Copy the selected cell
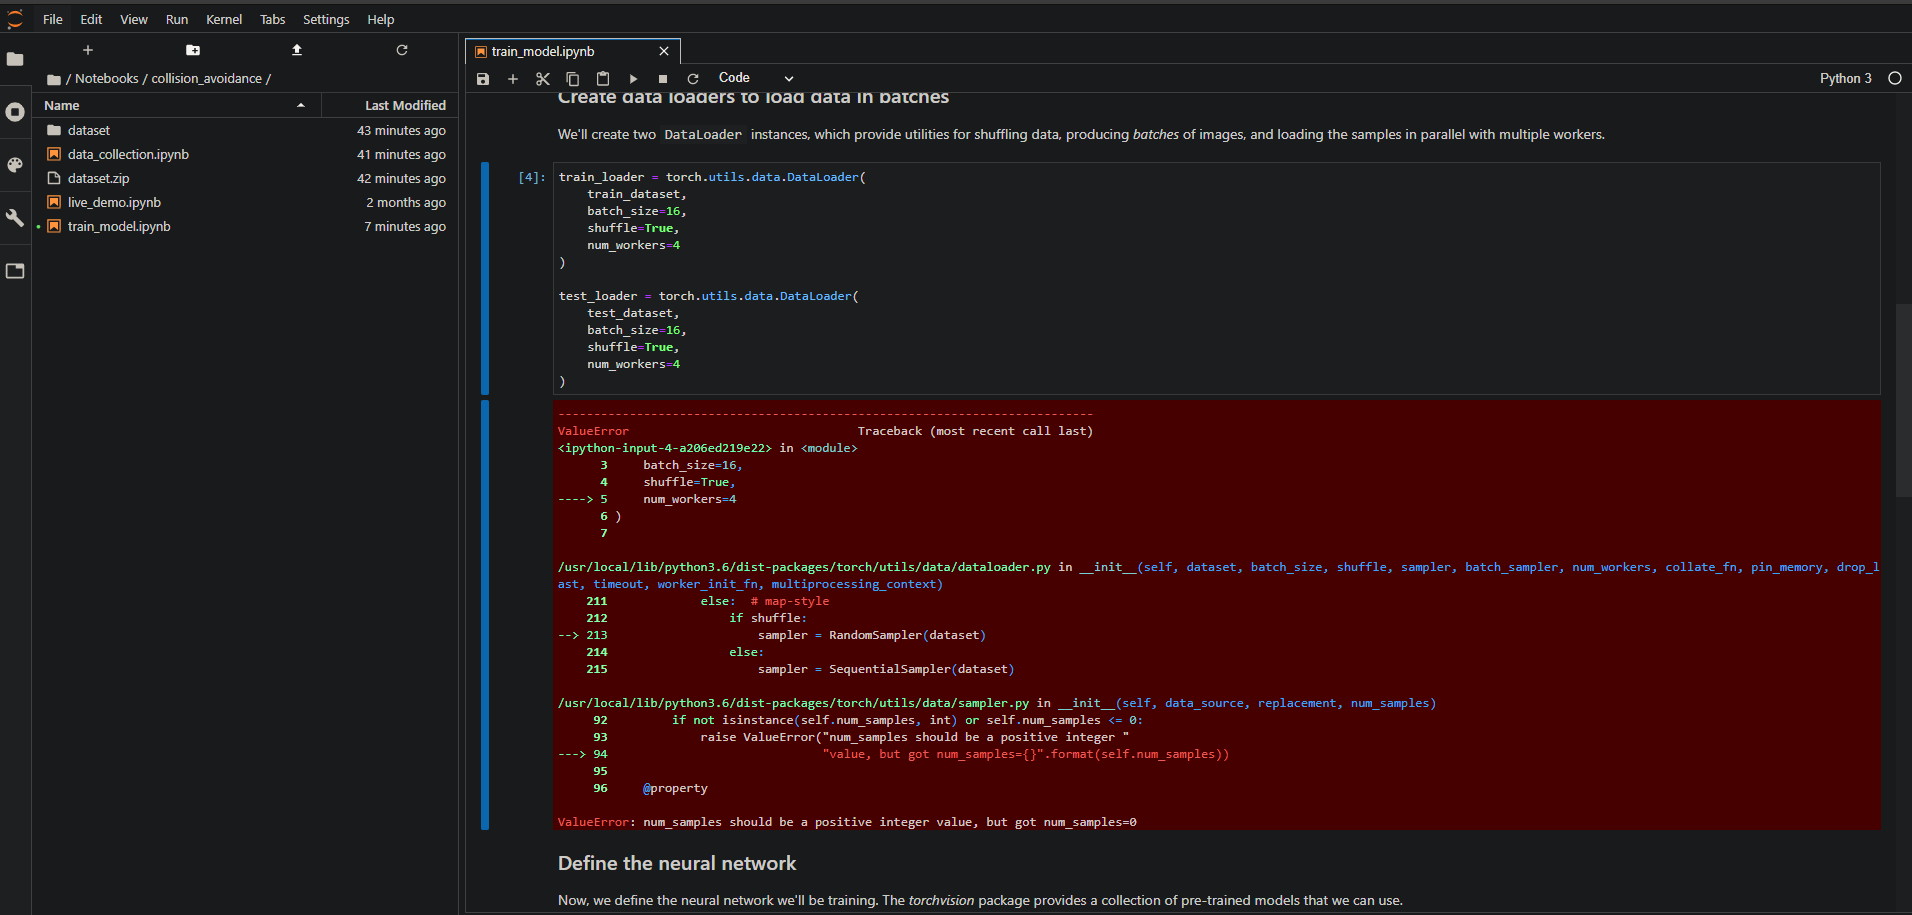Image resolution: width=1912 pixels, height=915 pixels. pyautogui.click(x=573, y=79)
